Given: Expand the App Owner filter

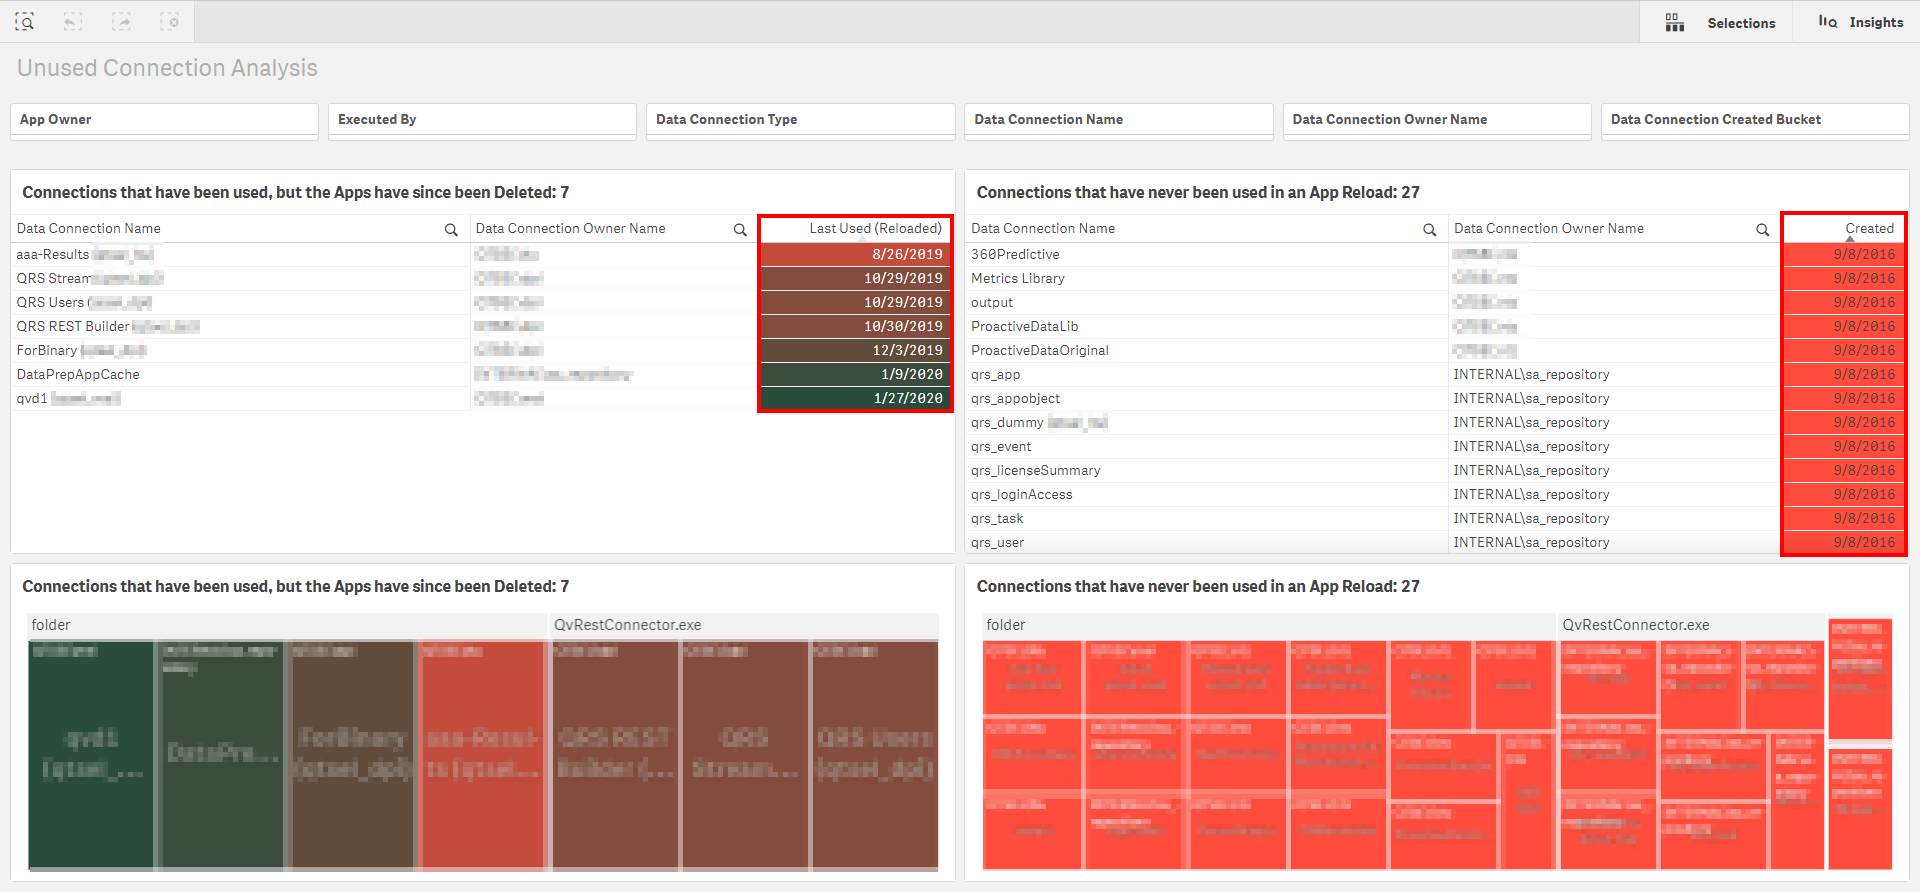Looking at the screenshot, I should (x=164, y=120).
